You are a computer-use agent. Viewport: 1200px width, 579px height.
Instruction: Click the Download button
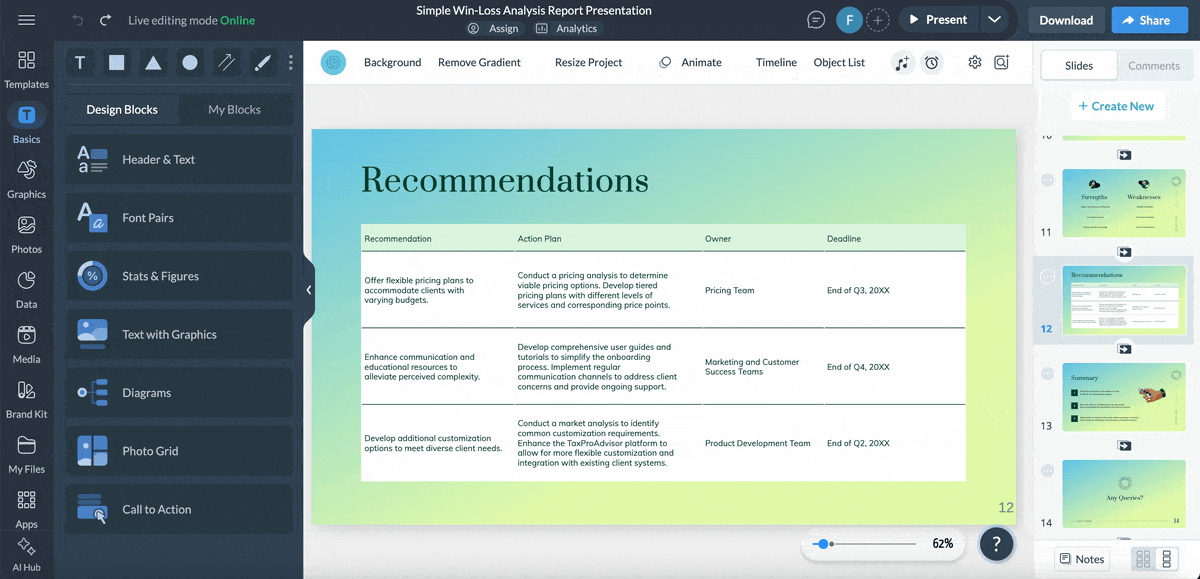pos(1065,20)
